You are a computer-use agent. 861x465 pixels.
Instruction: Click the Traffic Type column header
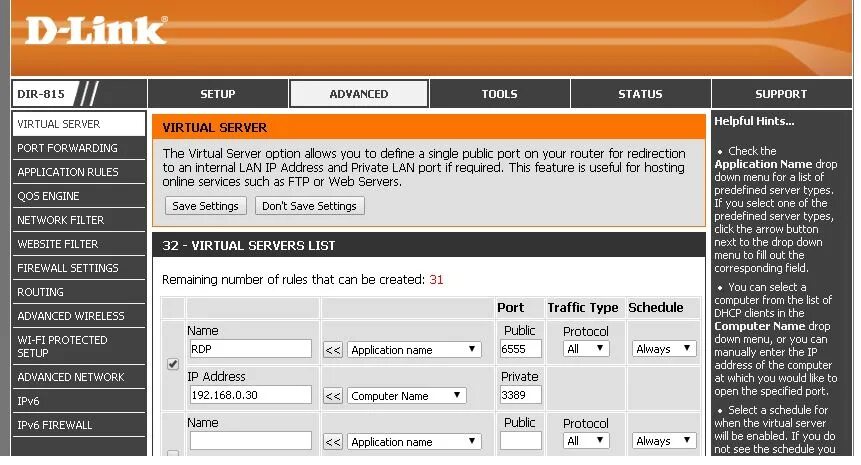click(583, 307)
